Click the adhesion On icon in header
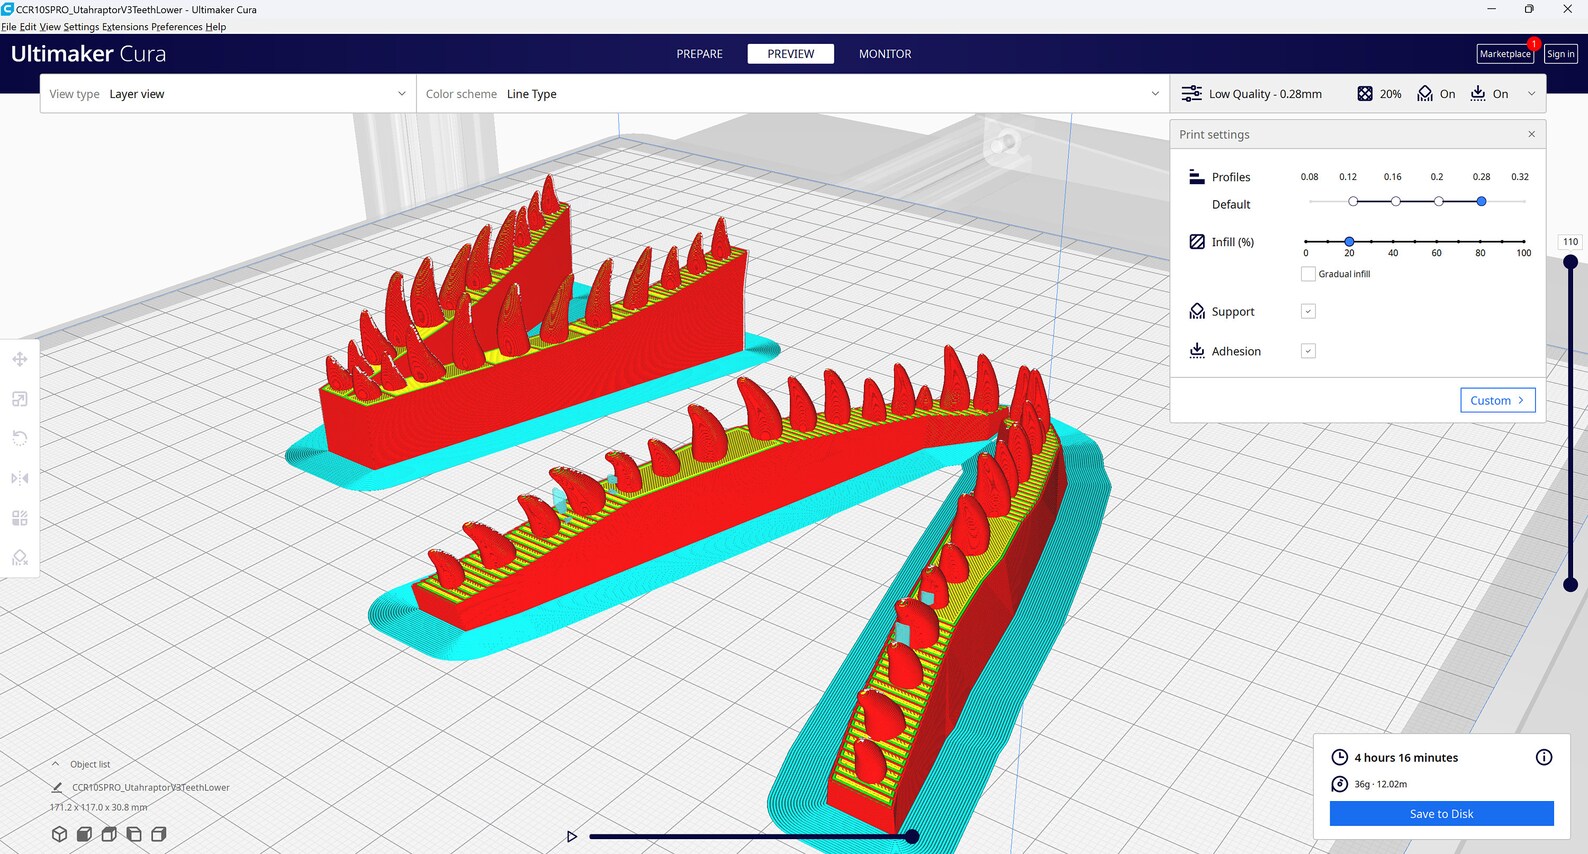Screen dimensions: 1588x854 pyautogui.click(x=1478, y=94)
